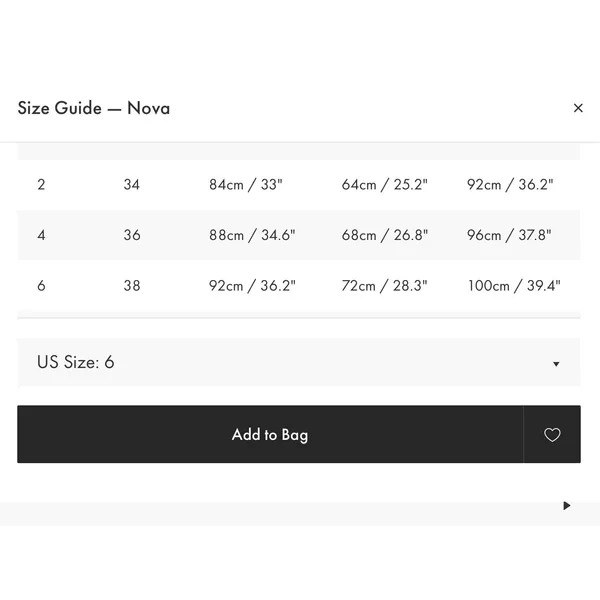Click the EU size 36 cell

click(132, 235)
